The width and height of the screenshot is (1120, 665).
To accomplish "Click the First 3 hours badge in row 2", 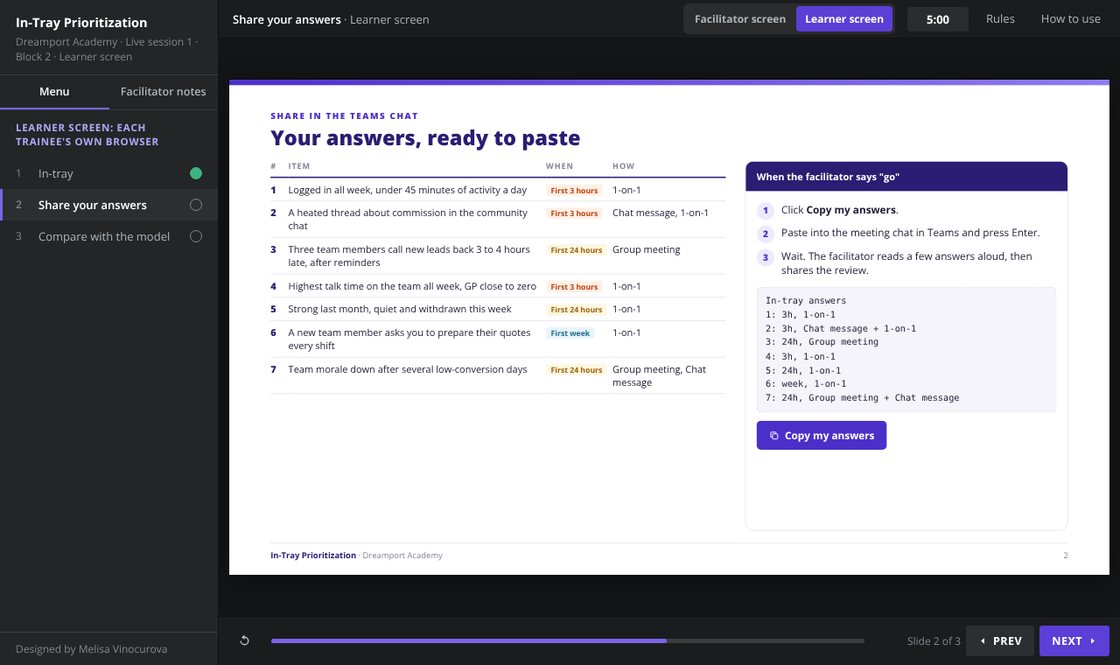I will point(574,214).
